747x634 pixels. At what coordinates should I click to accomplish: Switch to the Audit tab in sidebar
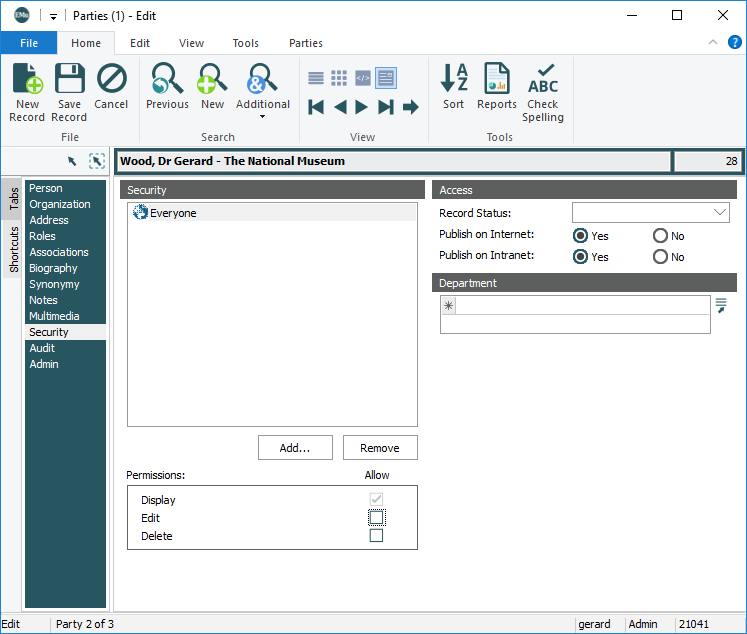[x=41, y=348]
